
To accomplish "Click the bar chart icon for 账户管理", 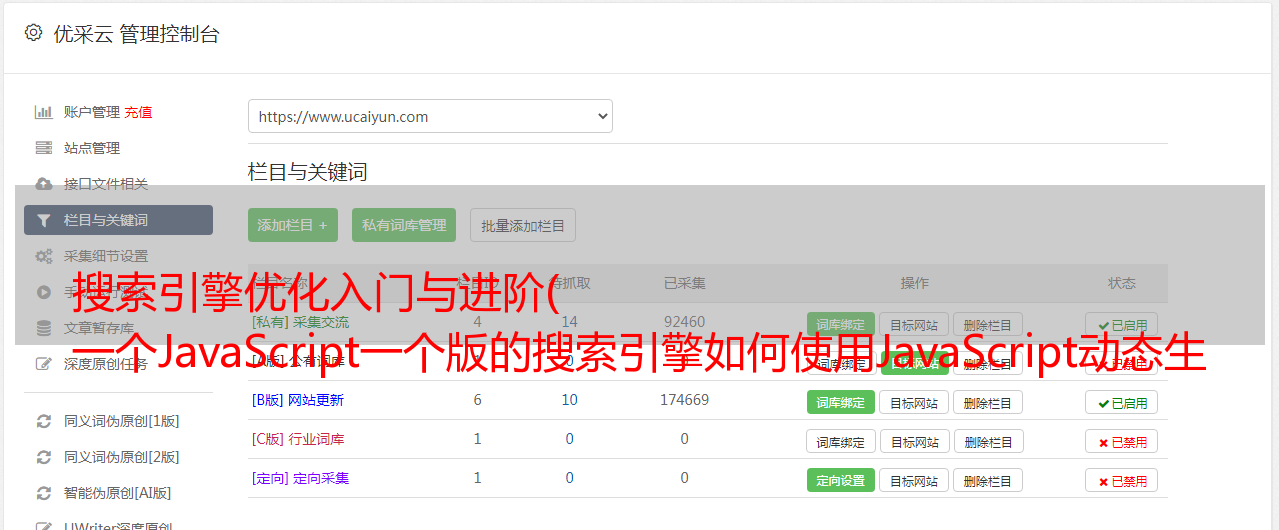I will (x=44, y=112).
